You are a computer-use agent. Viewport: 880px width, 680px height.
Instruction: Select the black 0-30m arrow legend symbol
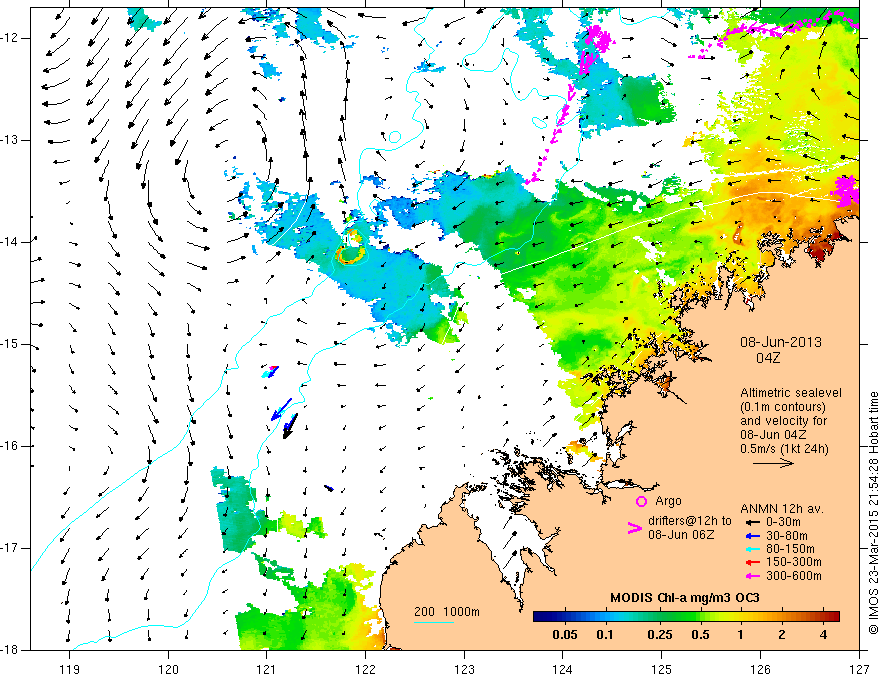tap(753, 522)
